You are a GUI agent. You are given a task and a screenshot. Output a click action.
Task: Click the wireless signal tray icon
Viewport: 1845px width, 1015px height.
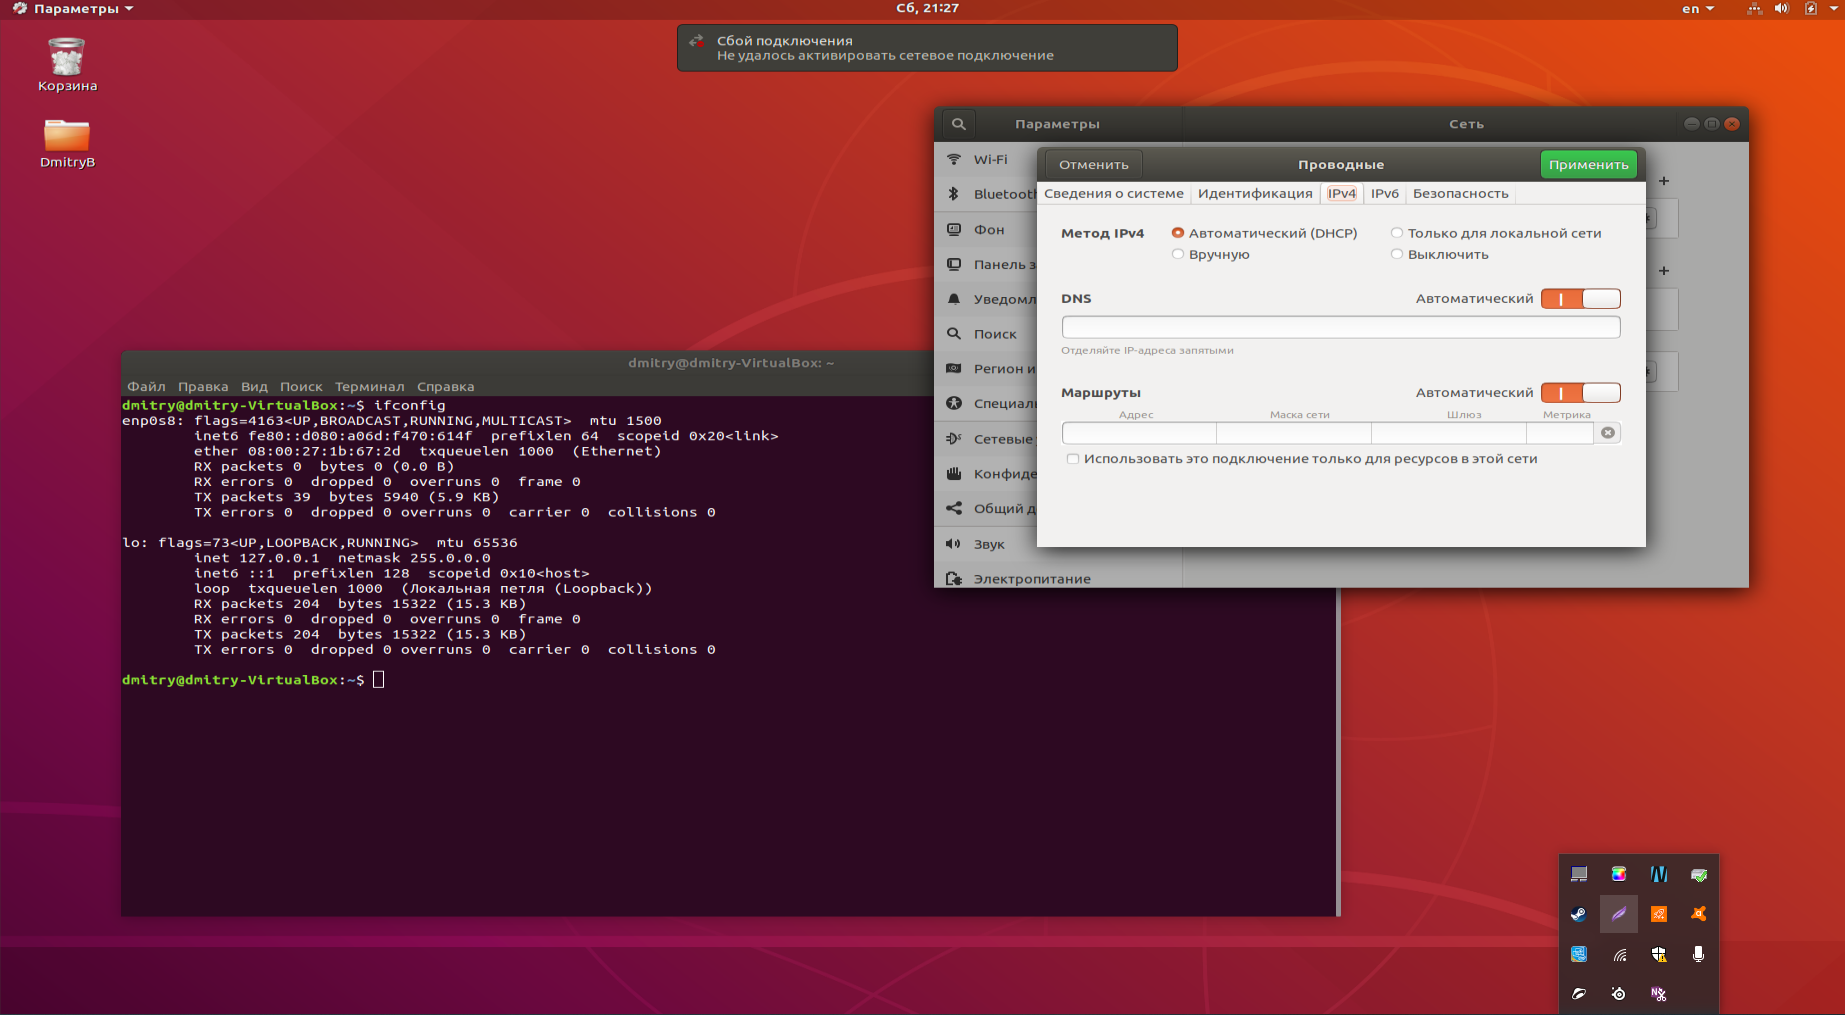point(1619,954)
